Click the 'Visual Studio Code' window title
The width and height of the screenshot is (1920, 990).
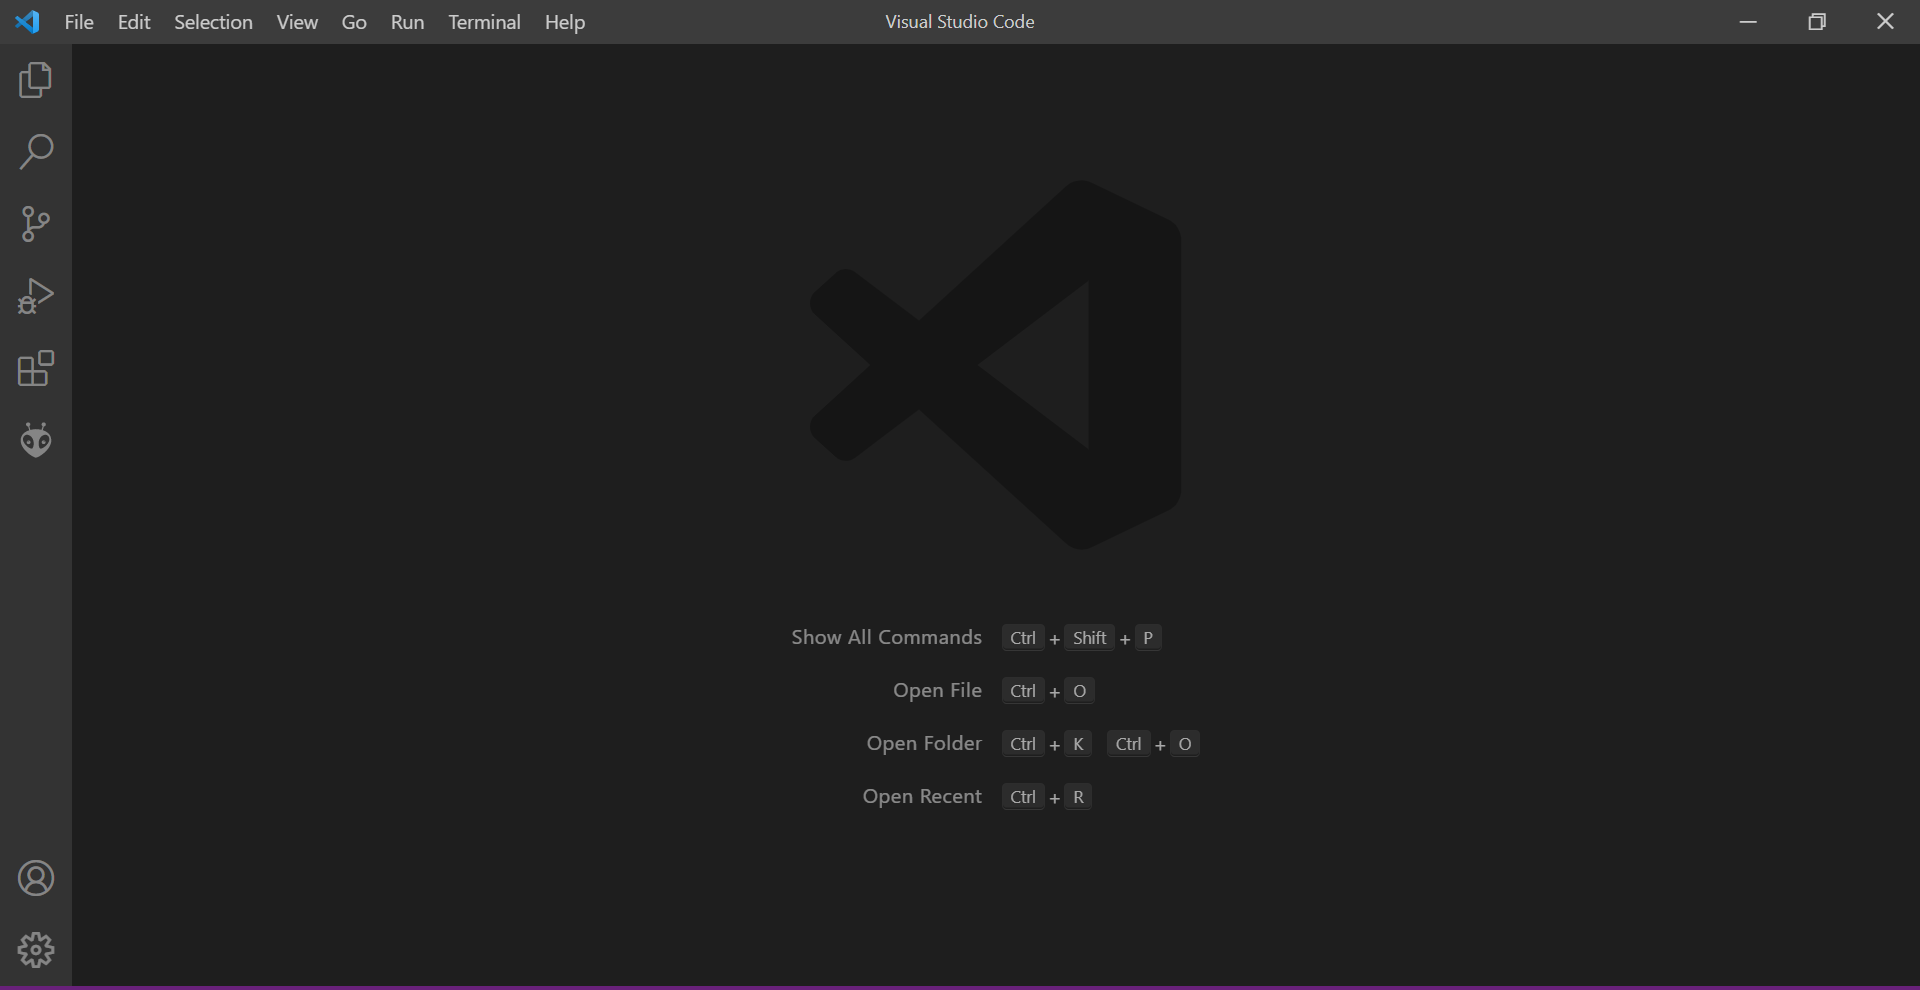pos(959,22)
